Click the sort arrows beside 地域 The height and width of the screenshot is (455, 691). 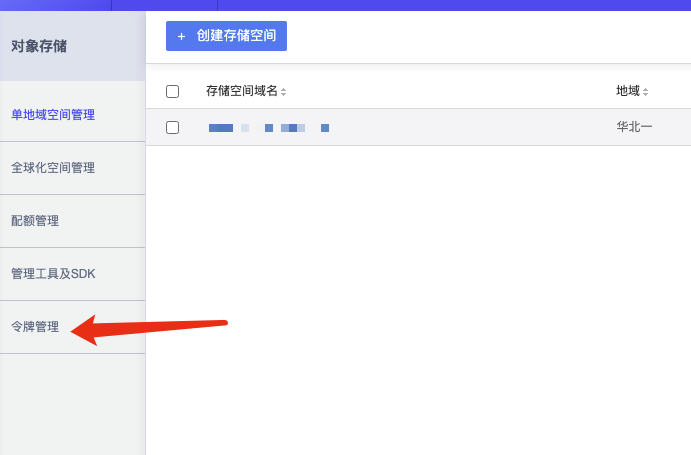[x=646, y=92]
